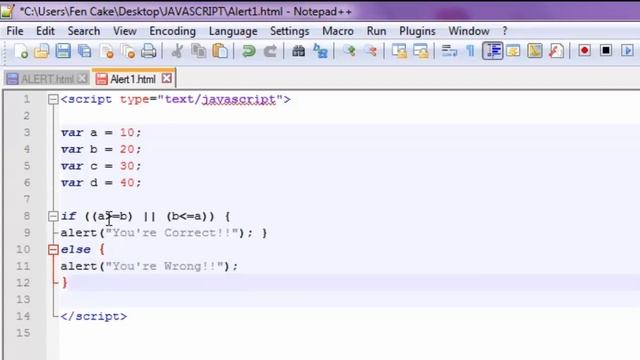
Task: Toggle synchronize horizontal scrolling icon
Action: tap(420, 51)
